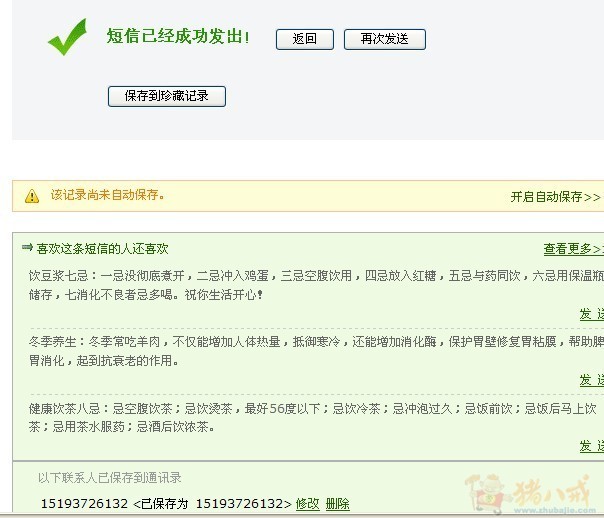Click the green success checkmark icon

point(67,37)
